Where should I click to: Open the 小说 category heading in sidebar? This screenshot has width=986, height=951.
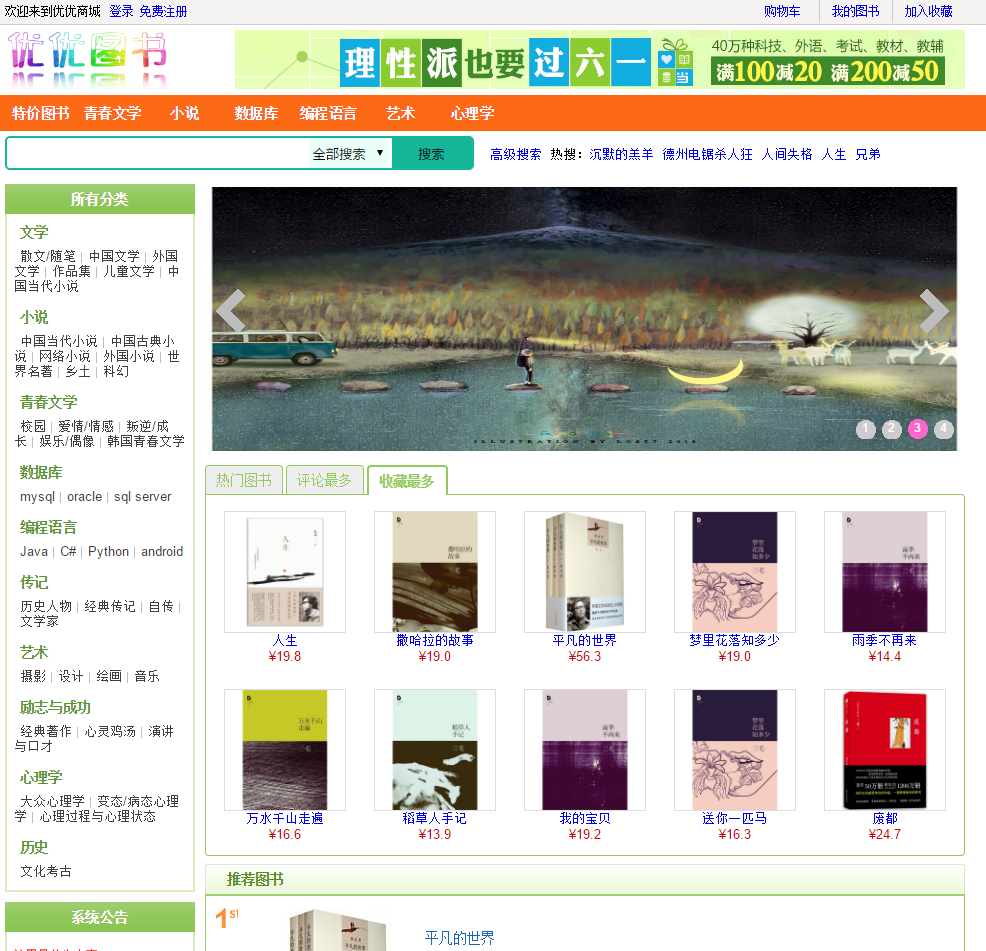click(34, 317)
